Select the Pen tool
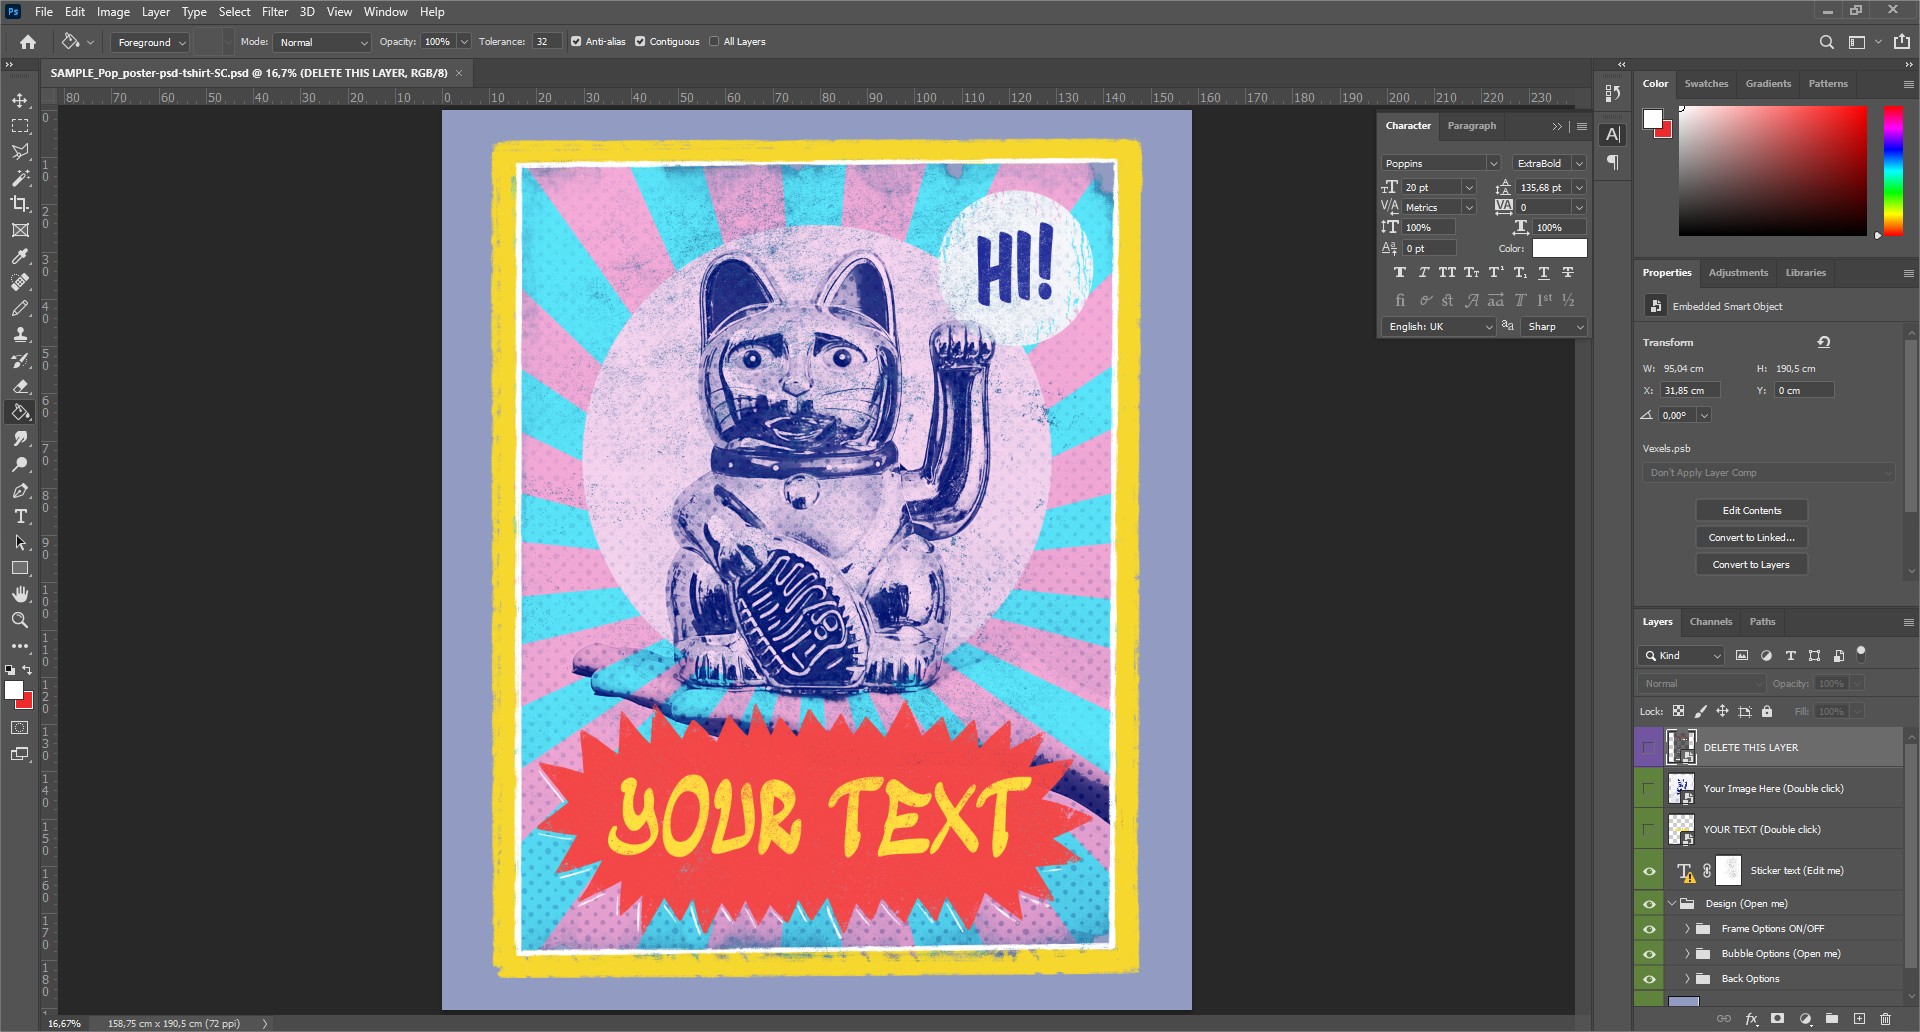The image size is (1920, 1032). click(20, 490)
